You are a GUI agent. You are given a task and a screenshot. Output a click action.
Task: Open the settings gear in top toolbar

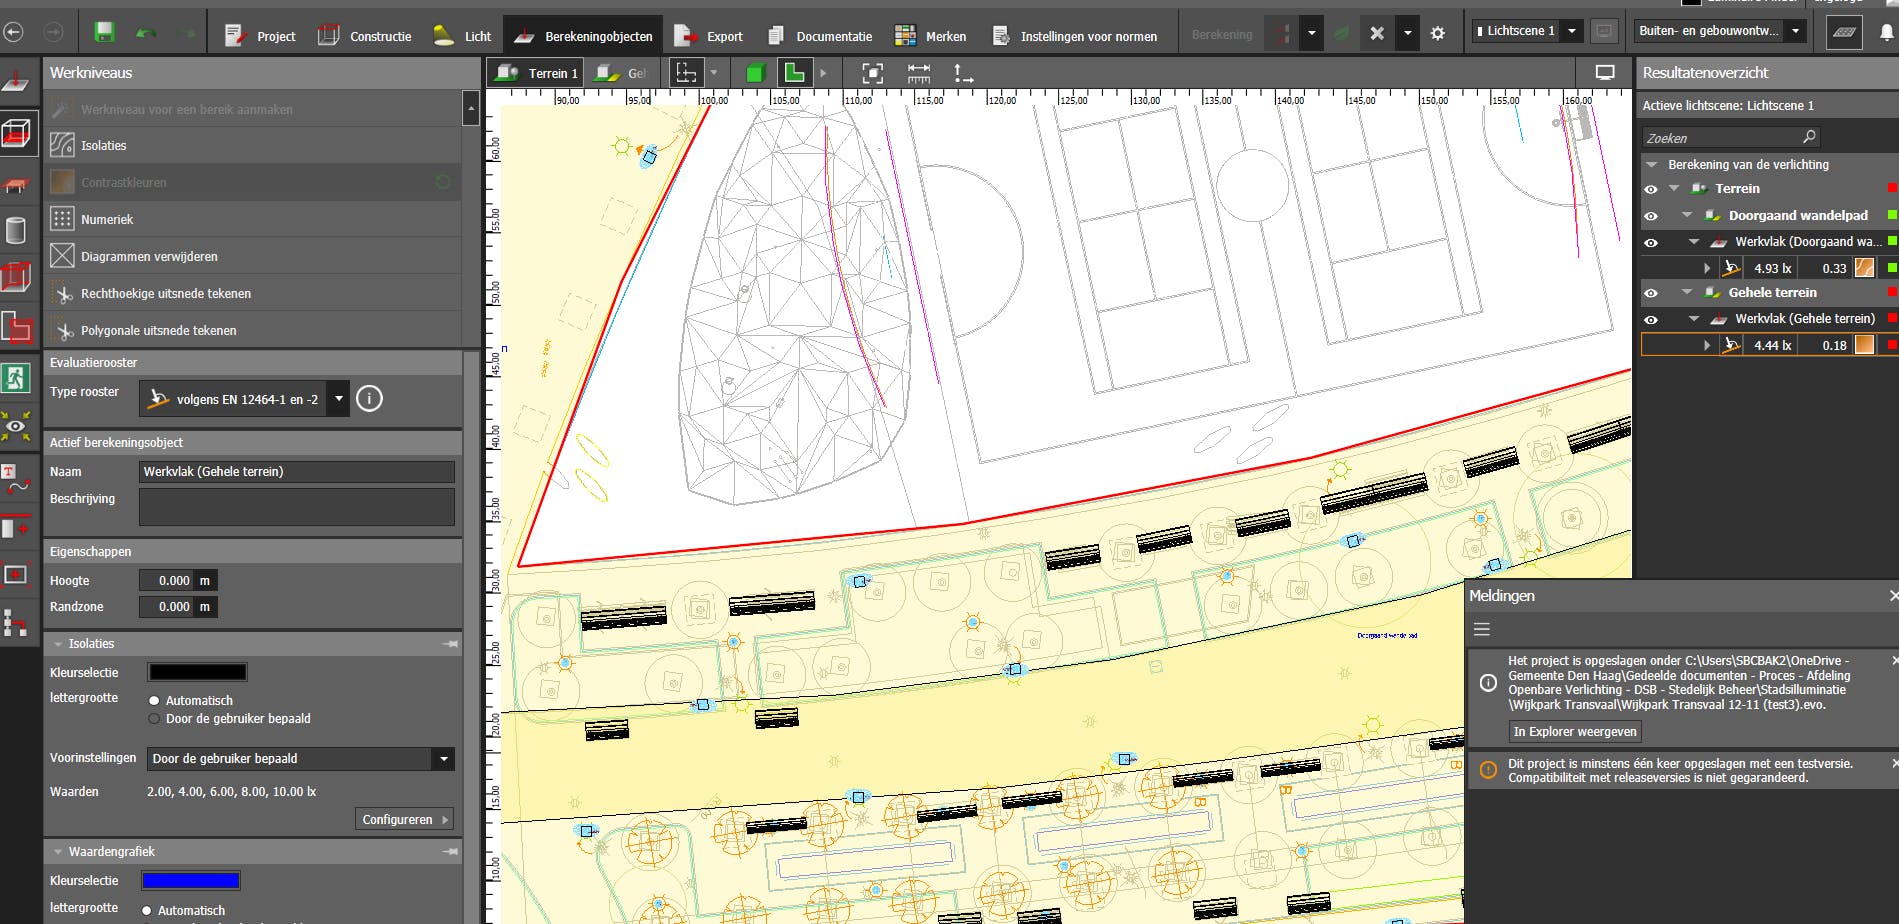tap(1437, 33)
